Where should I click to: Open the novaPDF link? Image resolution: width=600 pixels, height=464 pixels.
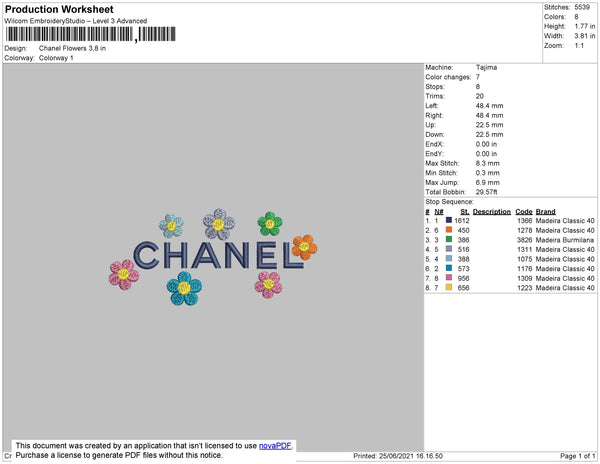(275, 446)
